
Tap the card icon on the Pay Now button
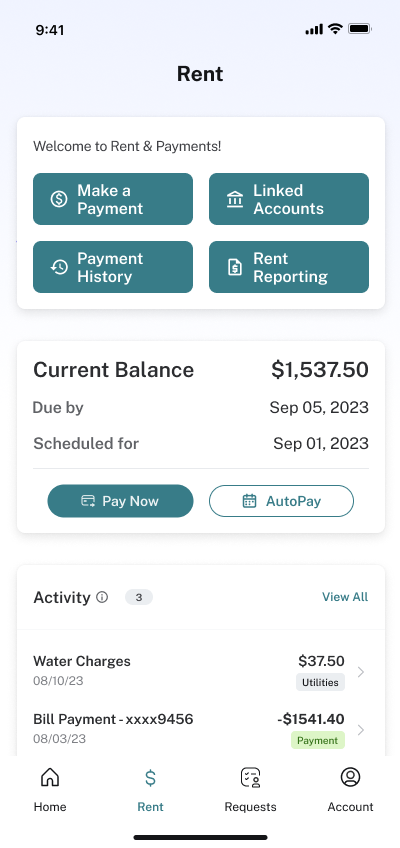coord(88,501)
